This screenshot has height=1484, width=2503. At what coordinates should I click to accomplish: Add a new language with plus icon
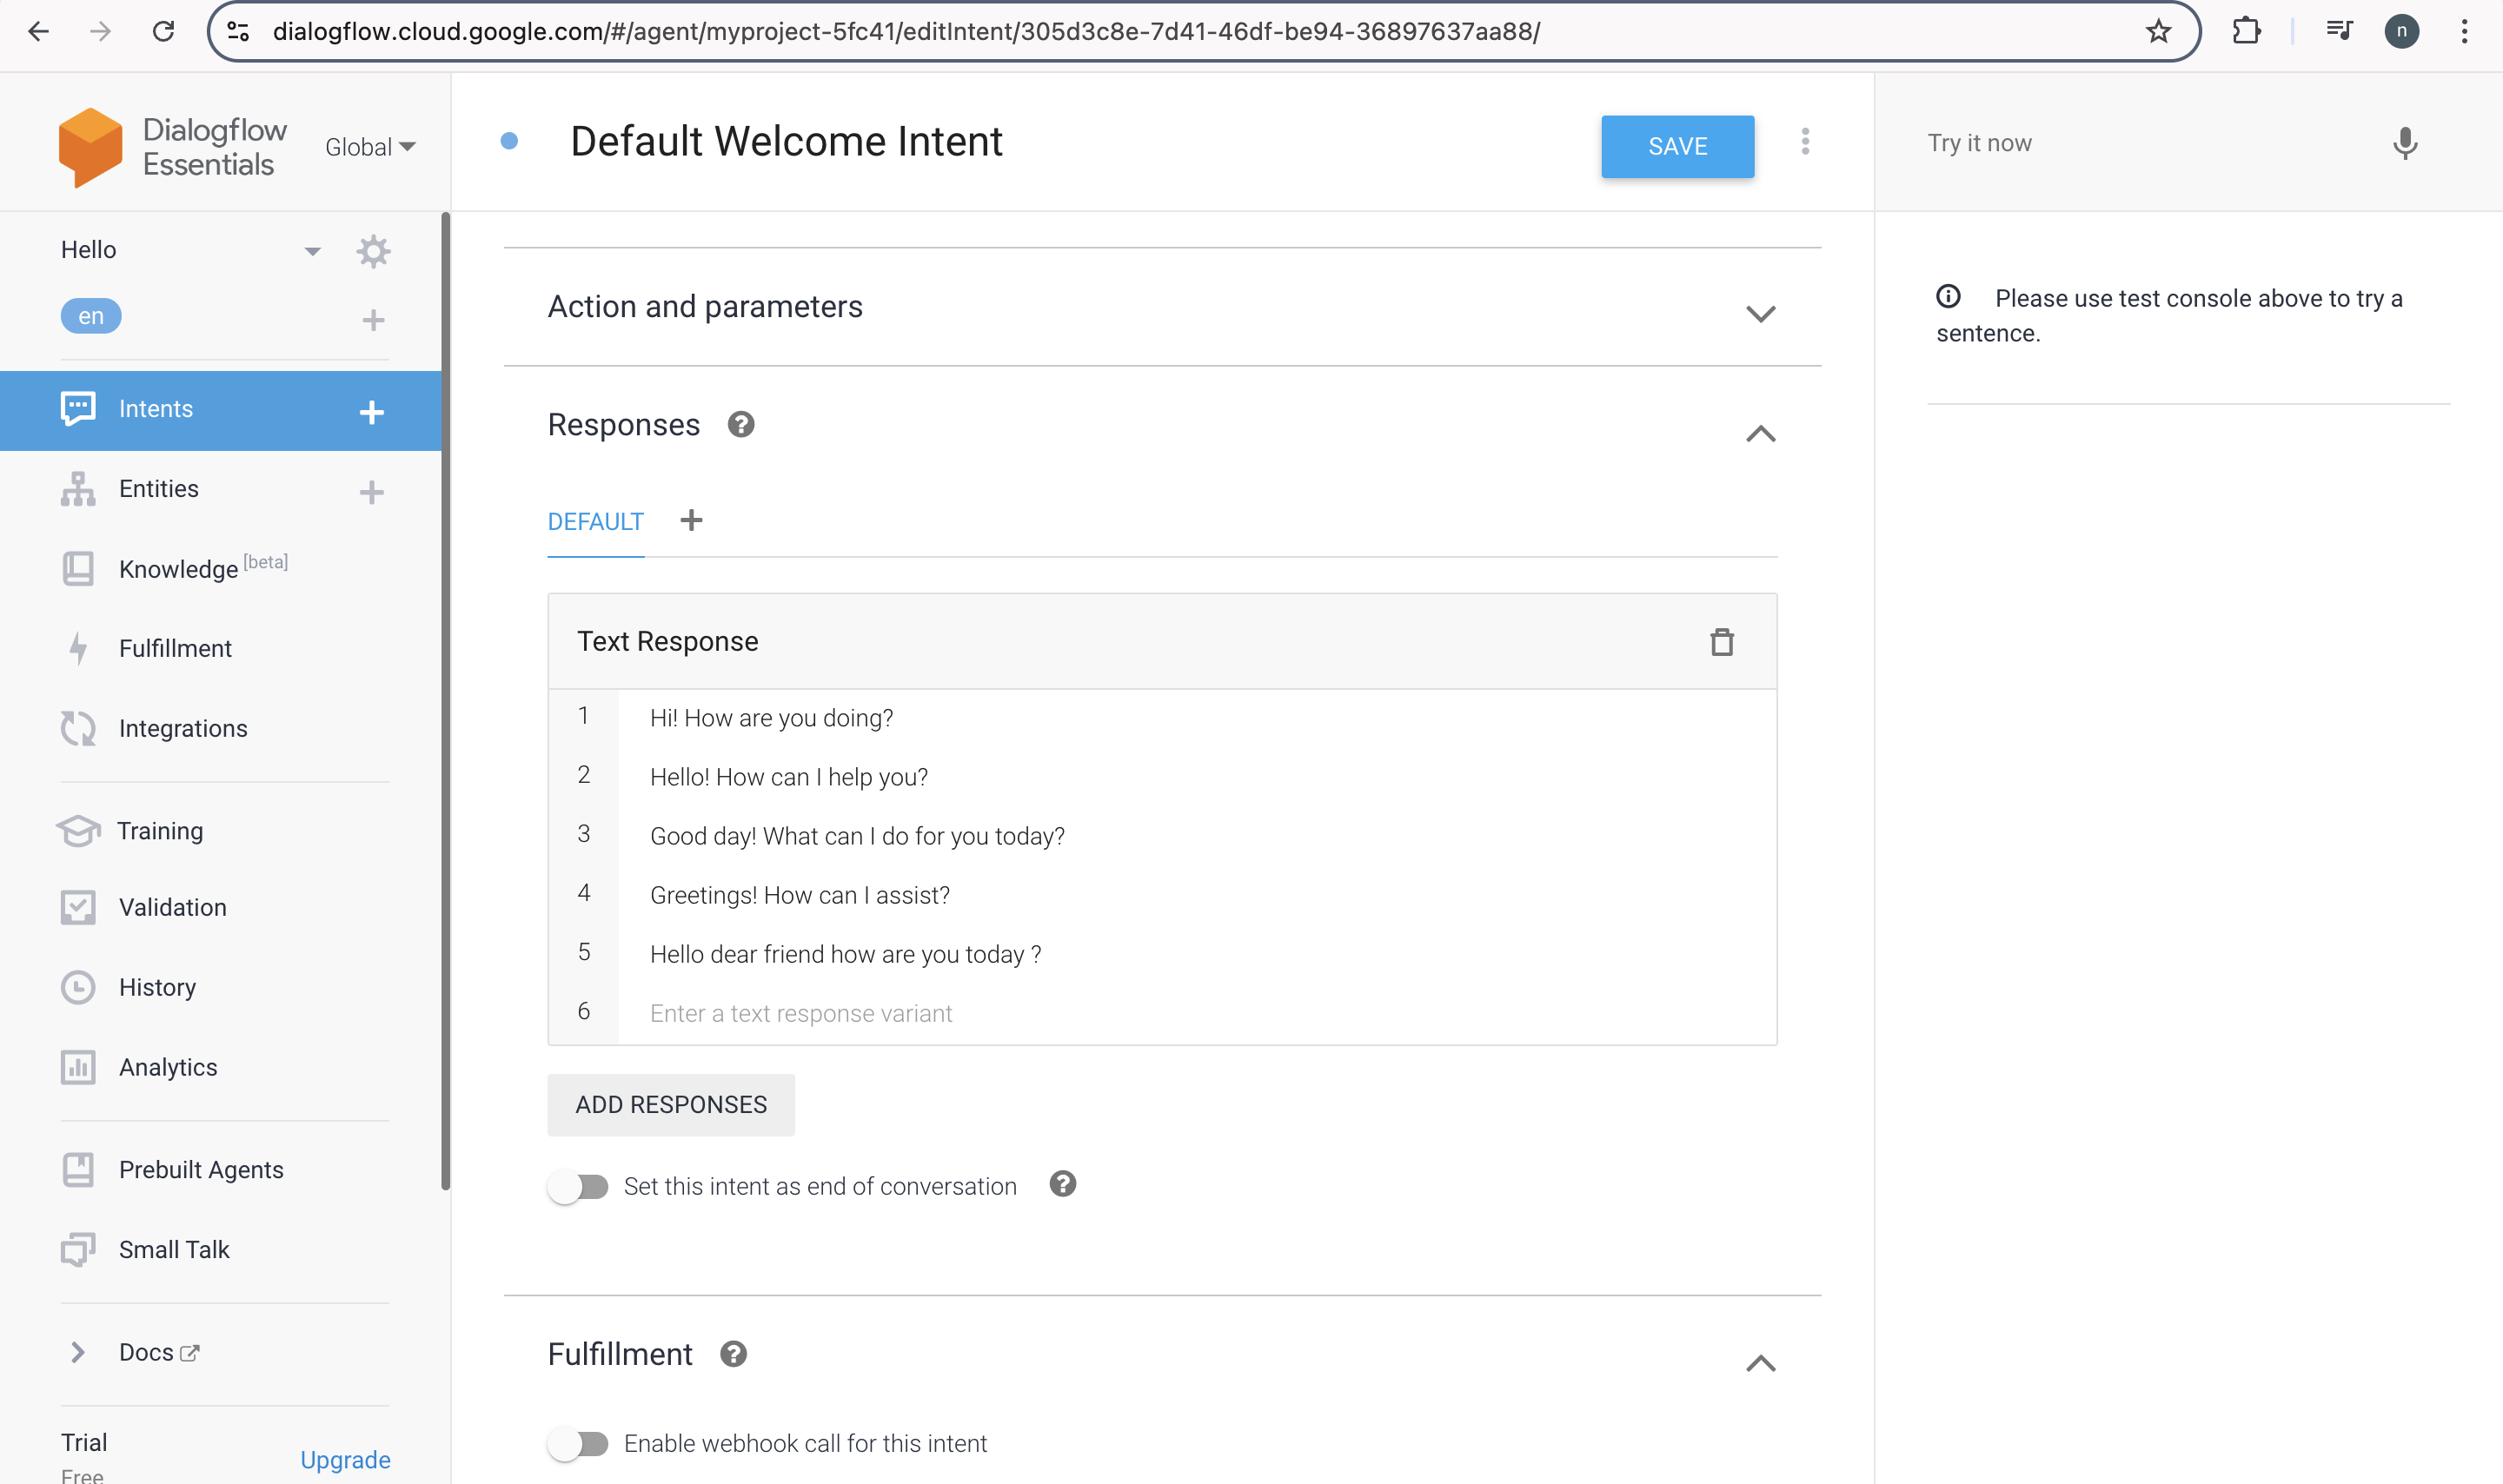click(x=373, y=320)
